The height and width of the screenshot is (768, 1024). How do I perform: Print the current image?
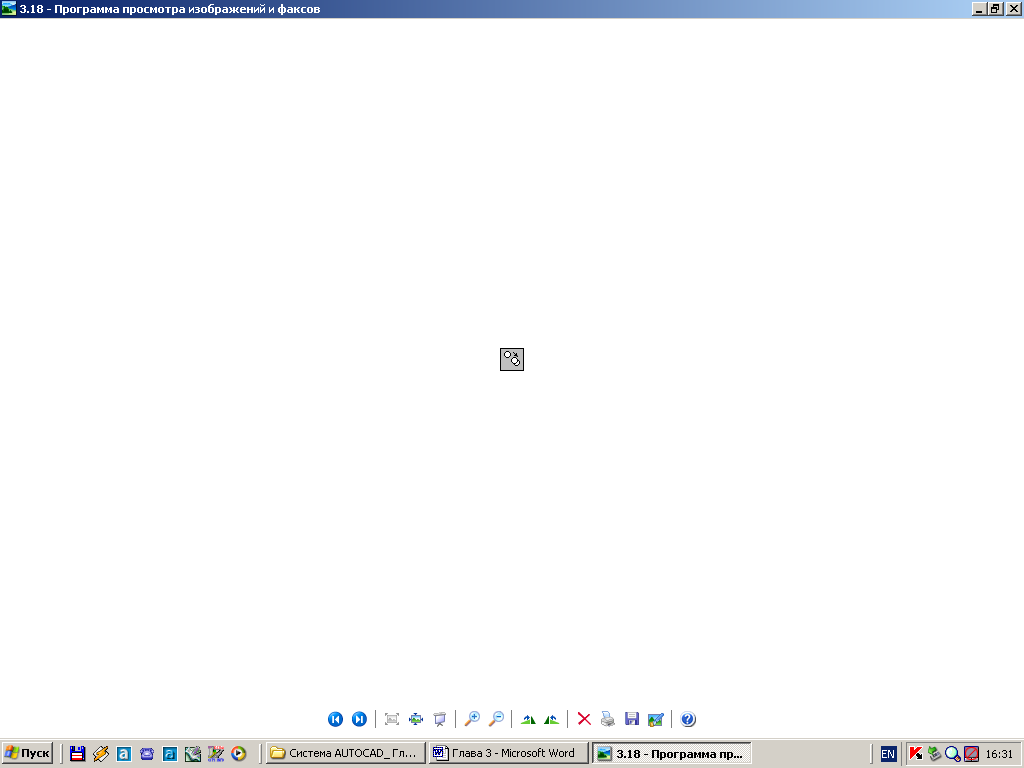[x=608, y=719]
